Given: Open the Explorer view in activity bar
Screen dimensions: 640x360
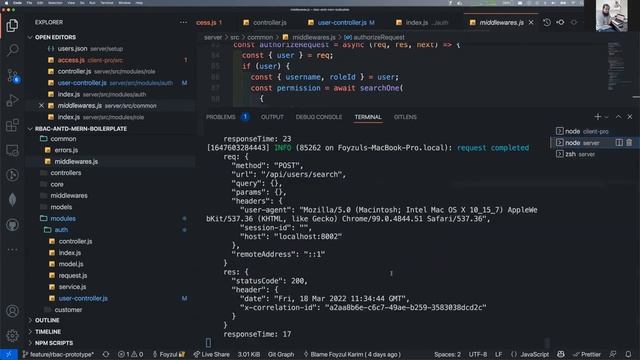Looking at the screenshot, I should (12, 25).
